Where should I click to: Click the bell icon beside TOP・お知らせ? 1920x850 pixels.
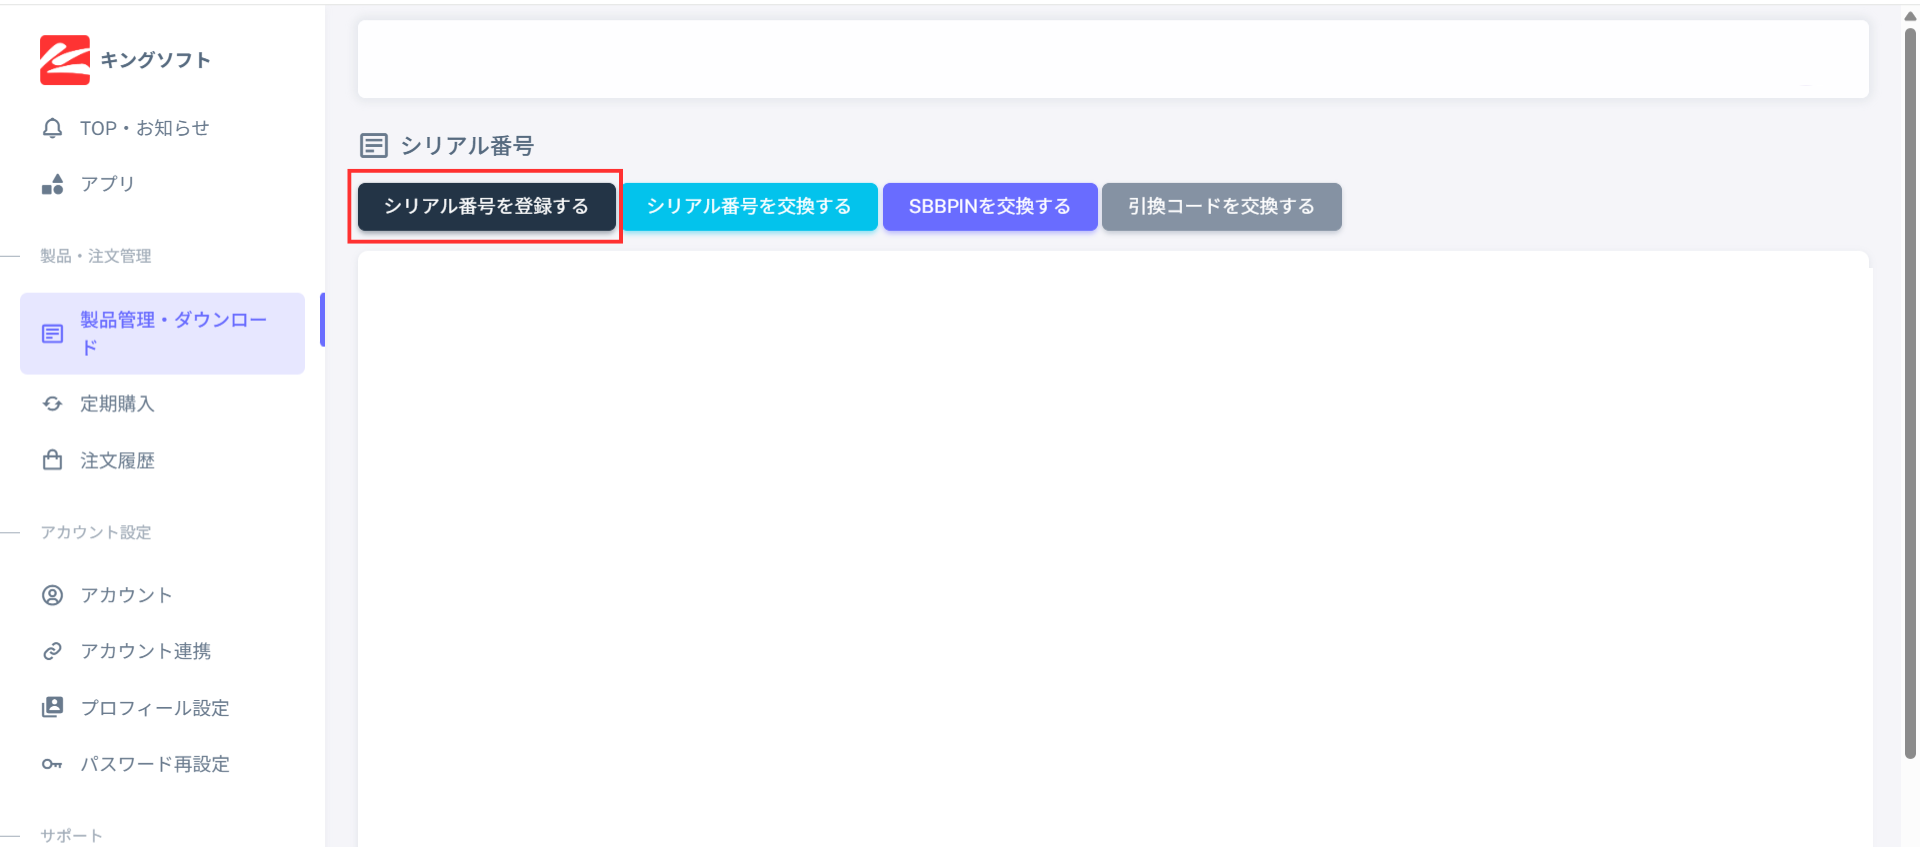(52, 129)
